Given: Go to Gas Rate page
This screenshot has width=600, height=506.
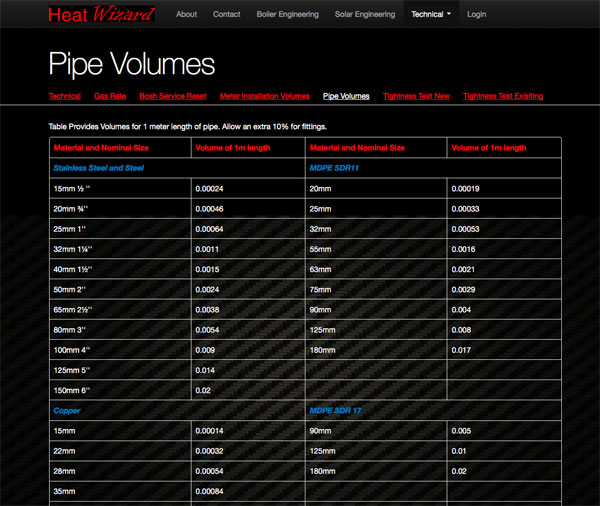Looking at the screenshot, I should [110, 96].
